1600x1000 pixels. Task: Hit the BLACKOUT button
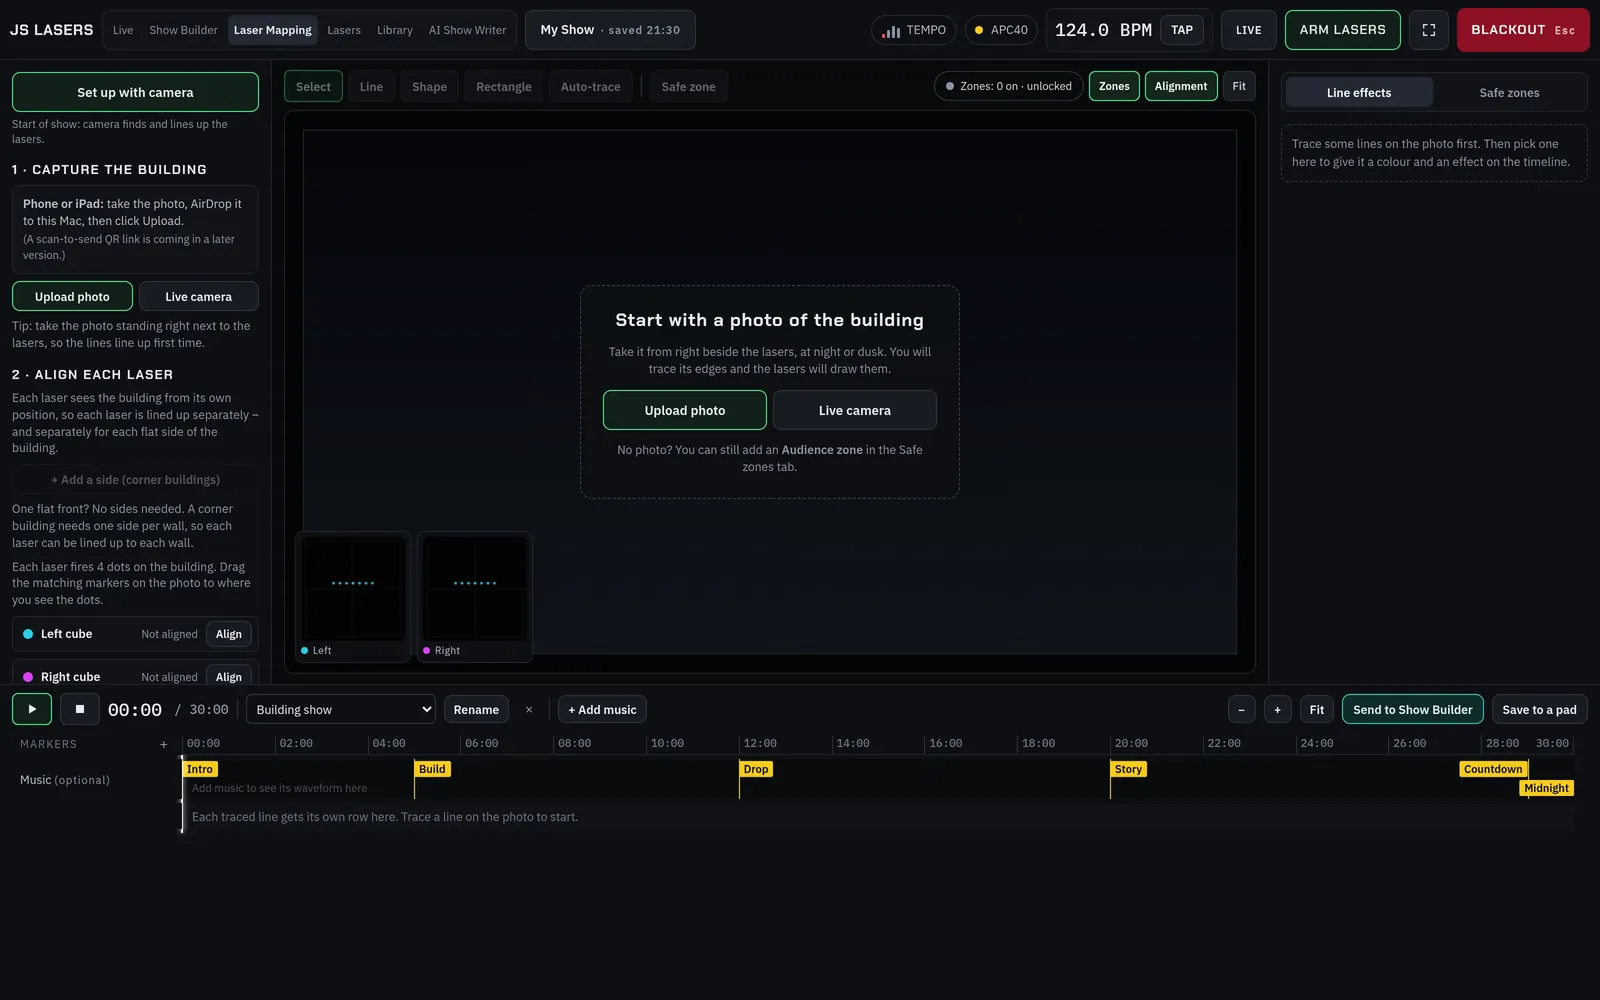coord(1522,30)
